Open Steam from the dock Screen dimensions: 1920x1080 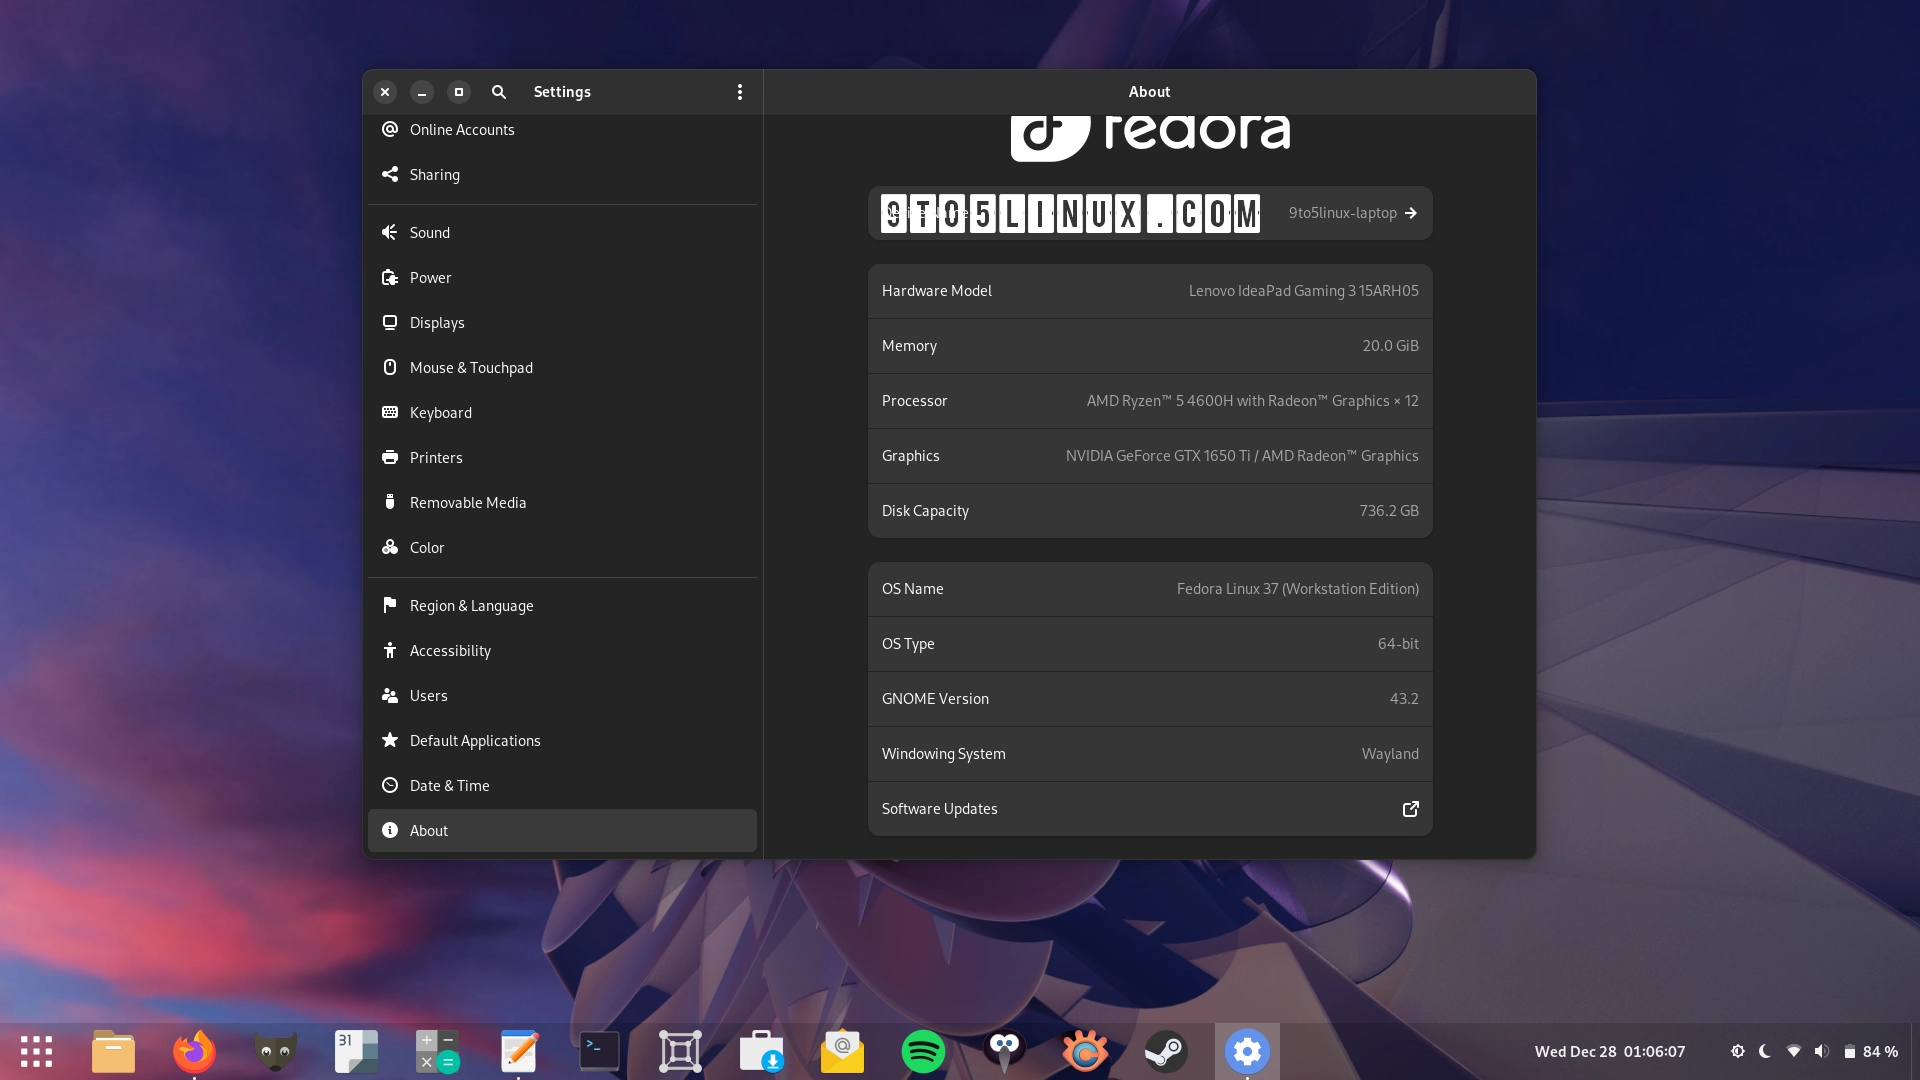[x=1166, y=1051]
